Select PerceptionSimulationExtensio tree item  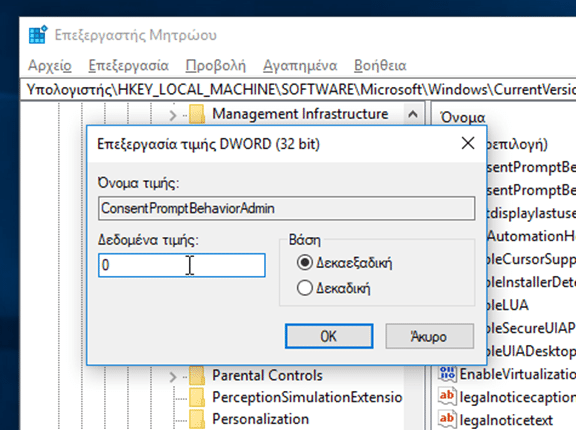pyautogui.click(x=307, y=397)
